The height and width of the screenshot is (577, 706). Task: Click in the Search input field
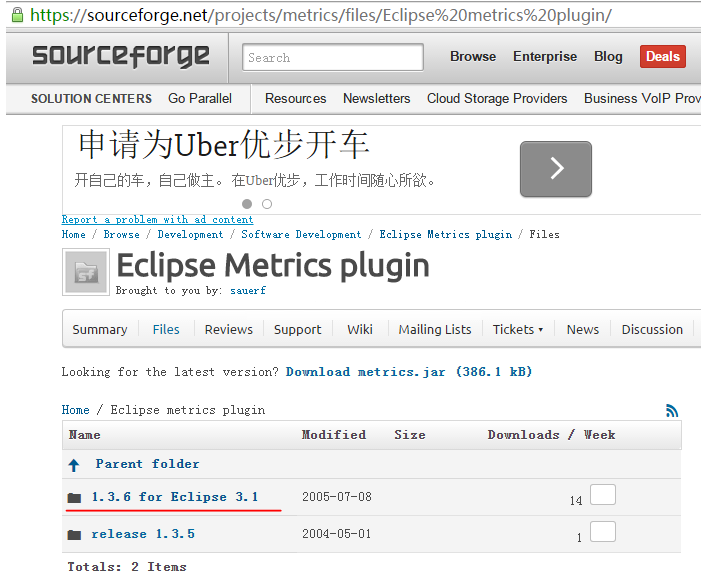point(333,57)
